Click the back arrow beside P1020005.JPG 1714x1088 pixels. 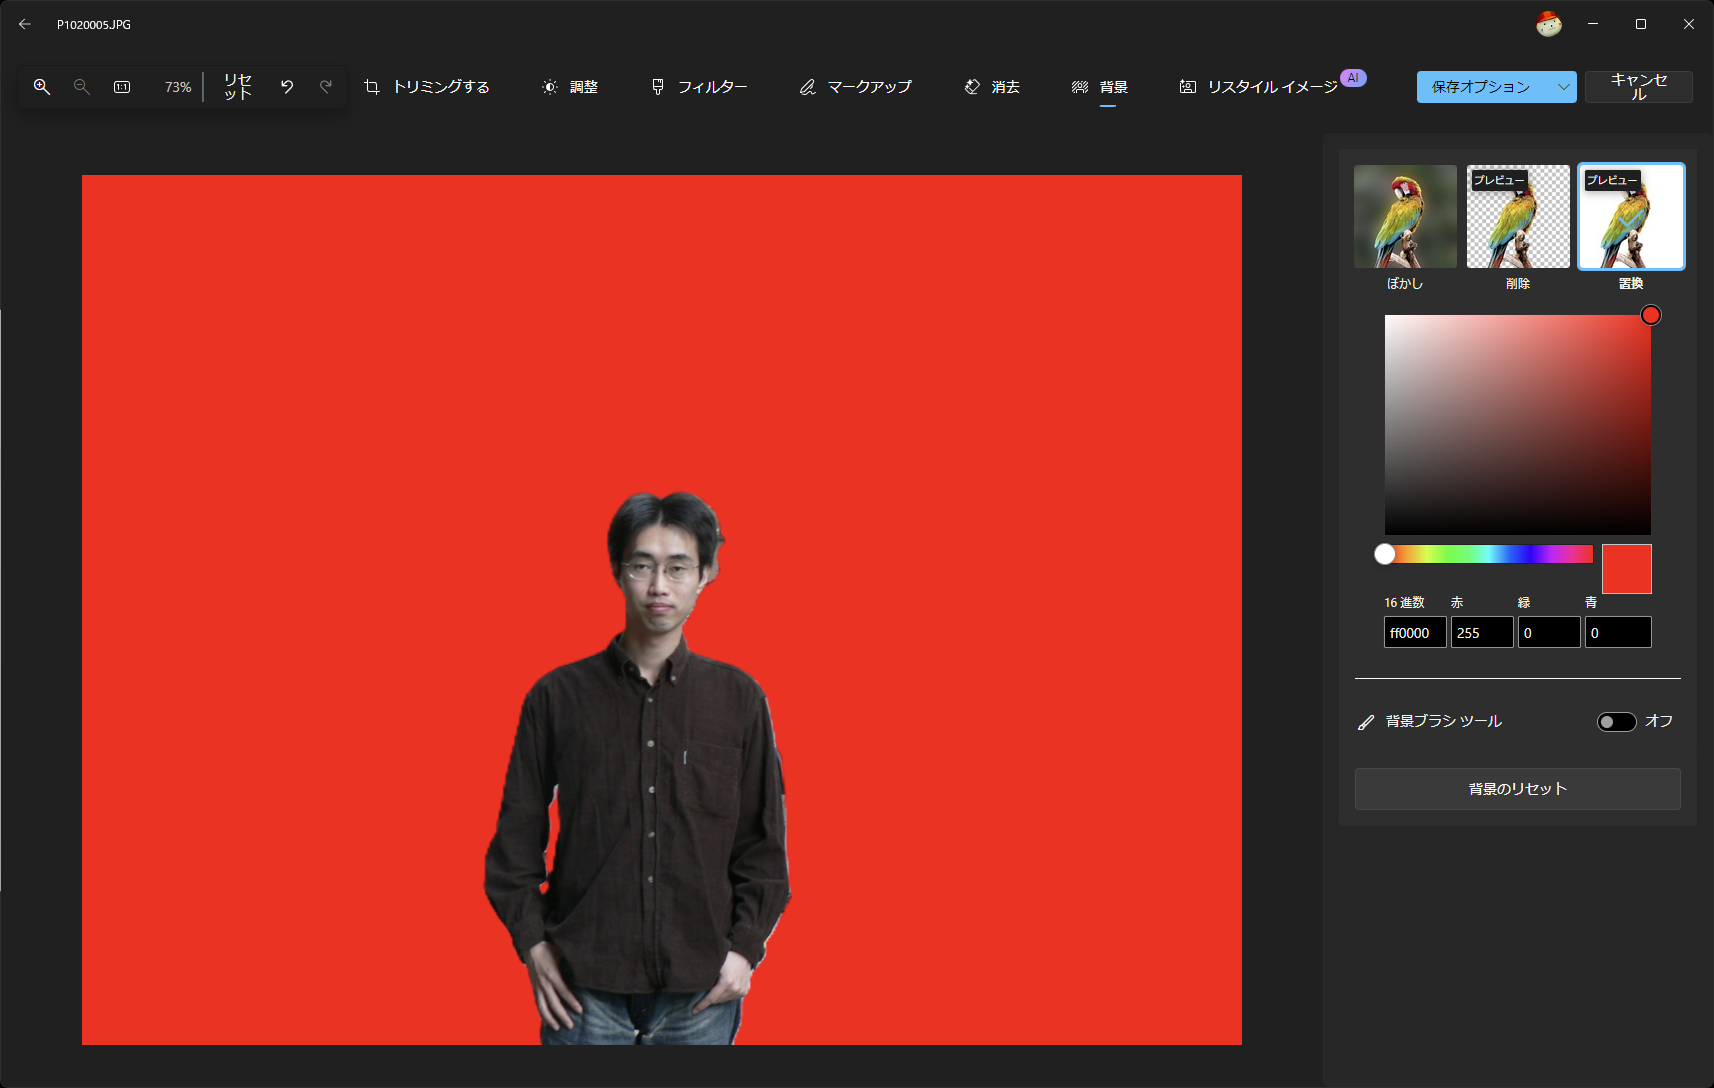[x=25, y=24]
